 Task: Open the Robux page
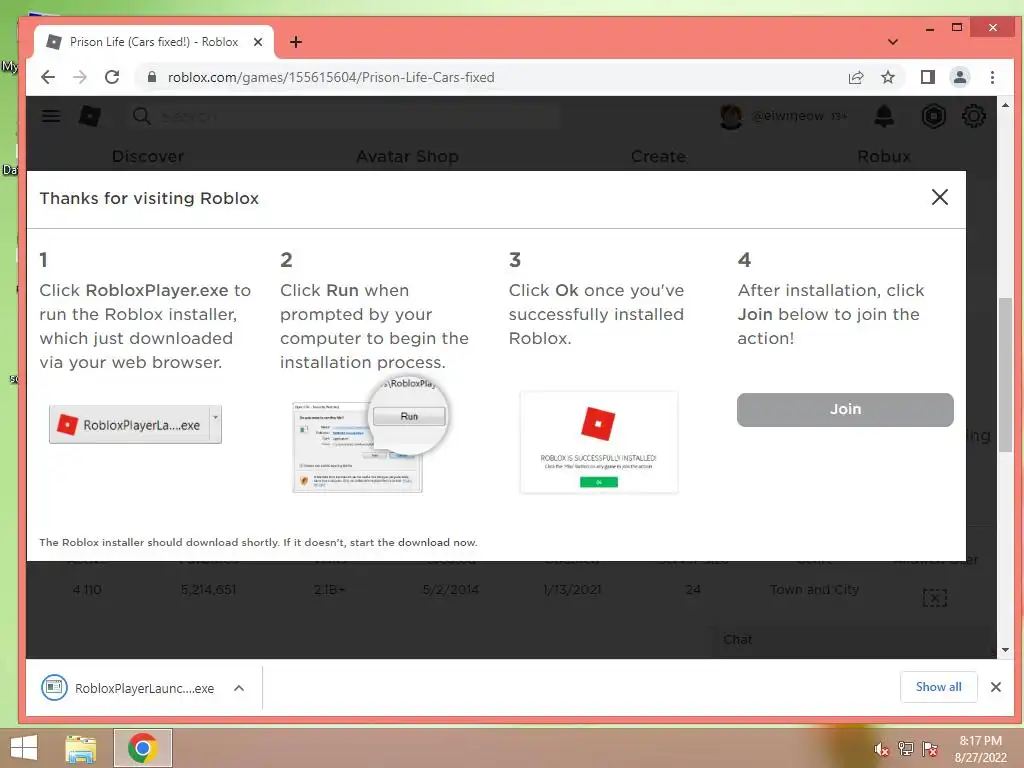(884, 157)
